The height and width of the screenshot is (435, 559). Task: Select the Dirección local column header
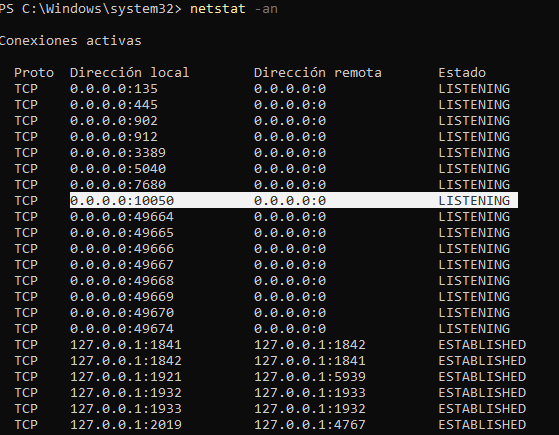[x=129, y=73]
